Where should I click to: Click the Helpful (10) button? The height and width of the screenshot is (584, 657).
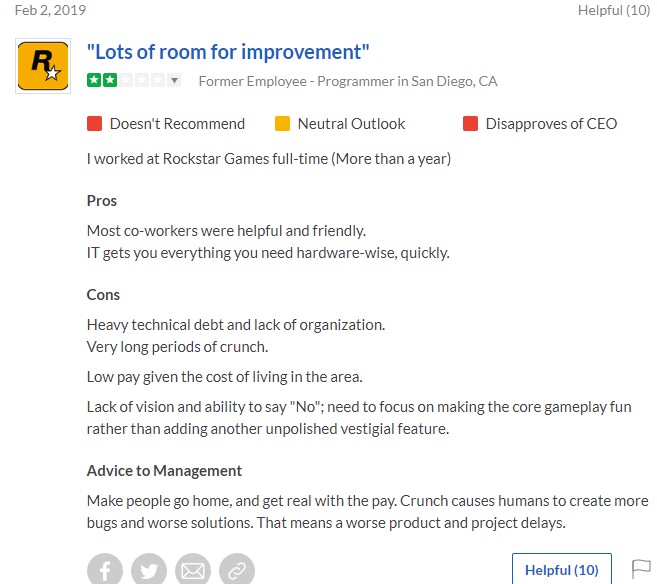point(561,570)
